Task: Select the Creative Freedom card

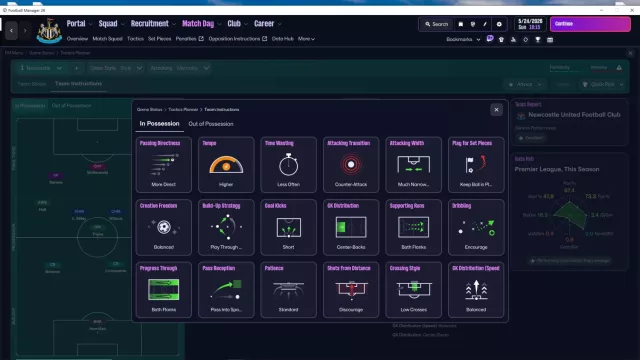Action: pyautogui.click(x=164, y=227)
